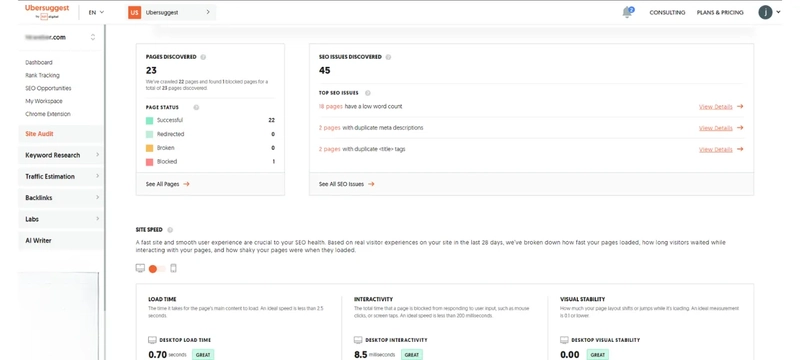This screenshot has width=800, height=360.
Task: Click the orange US project badge
Action: pos(134,12)
